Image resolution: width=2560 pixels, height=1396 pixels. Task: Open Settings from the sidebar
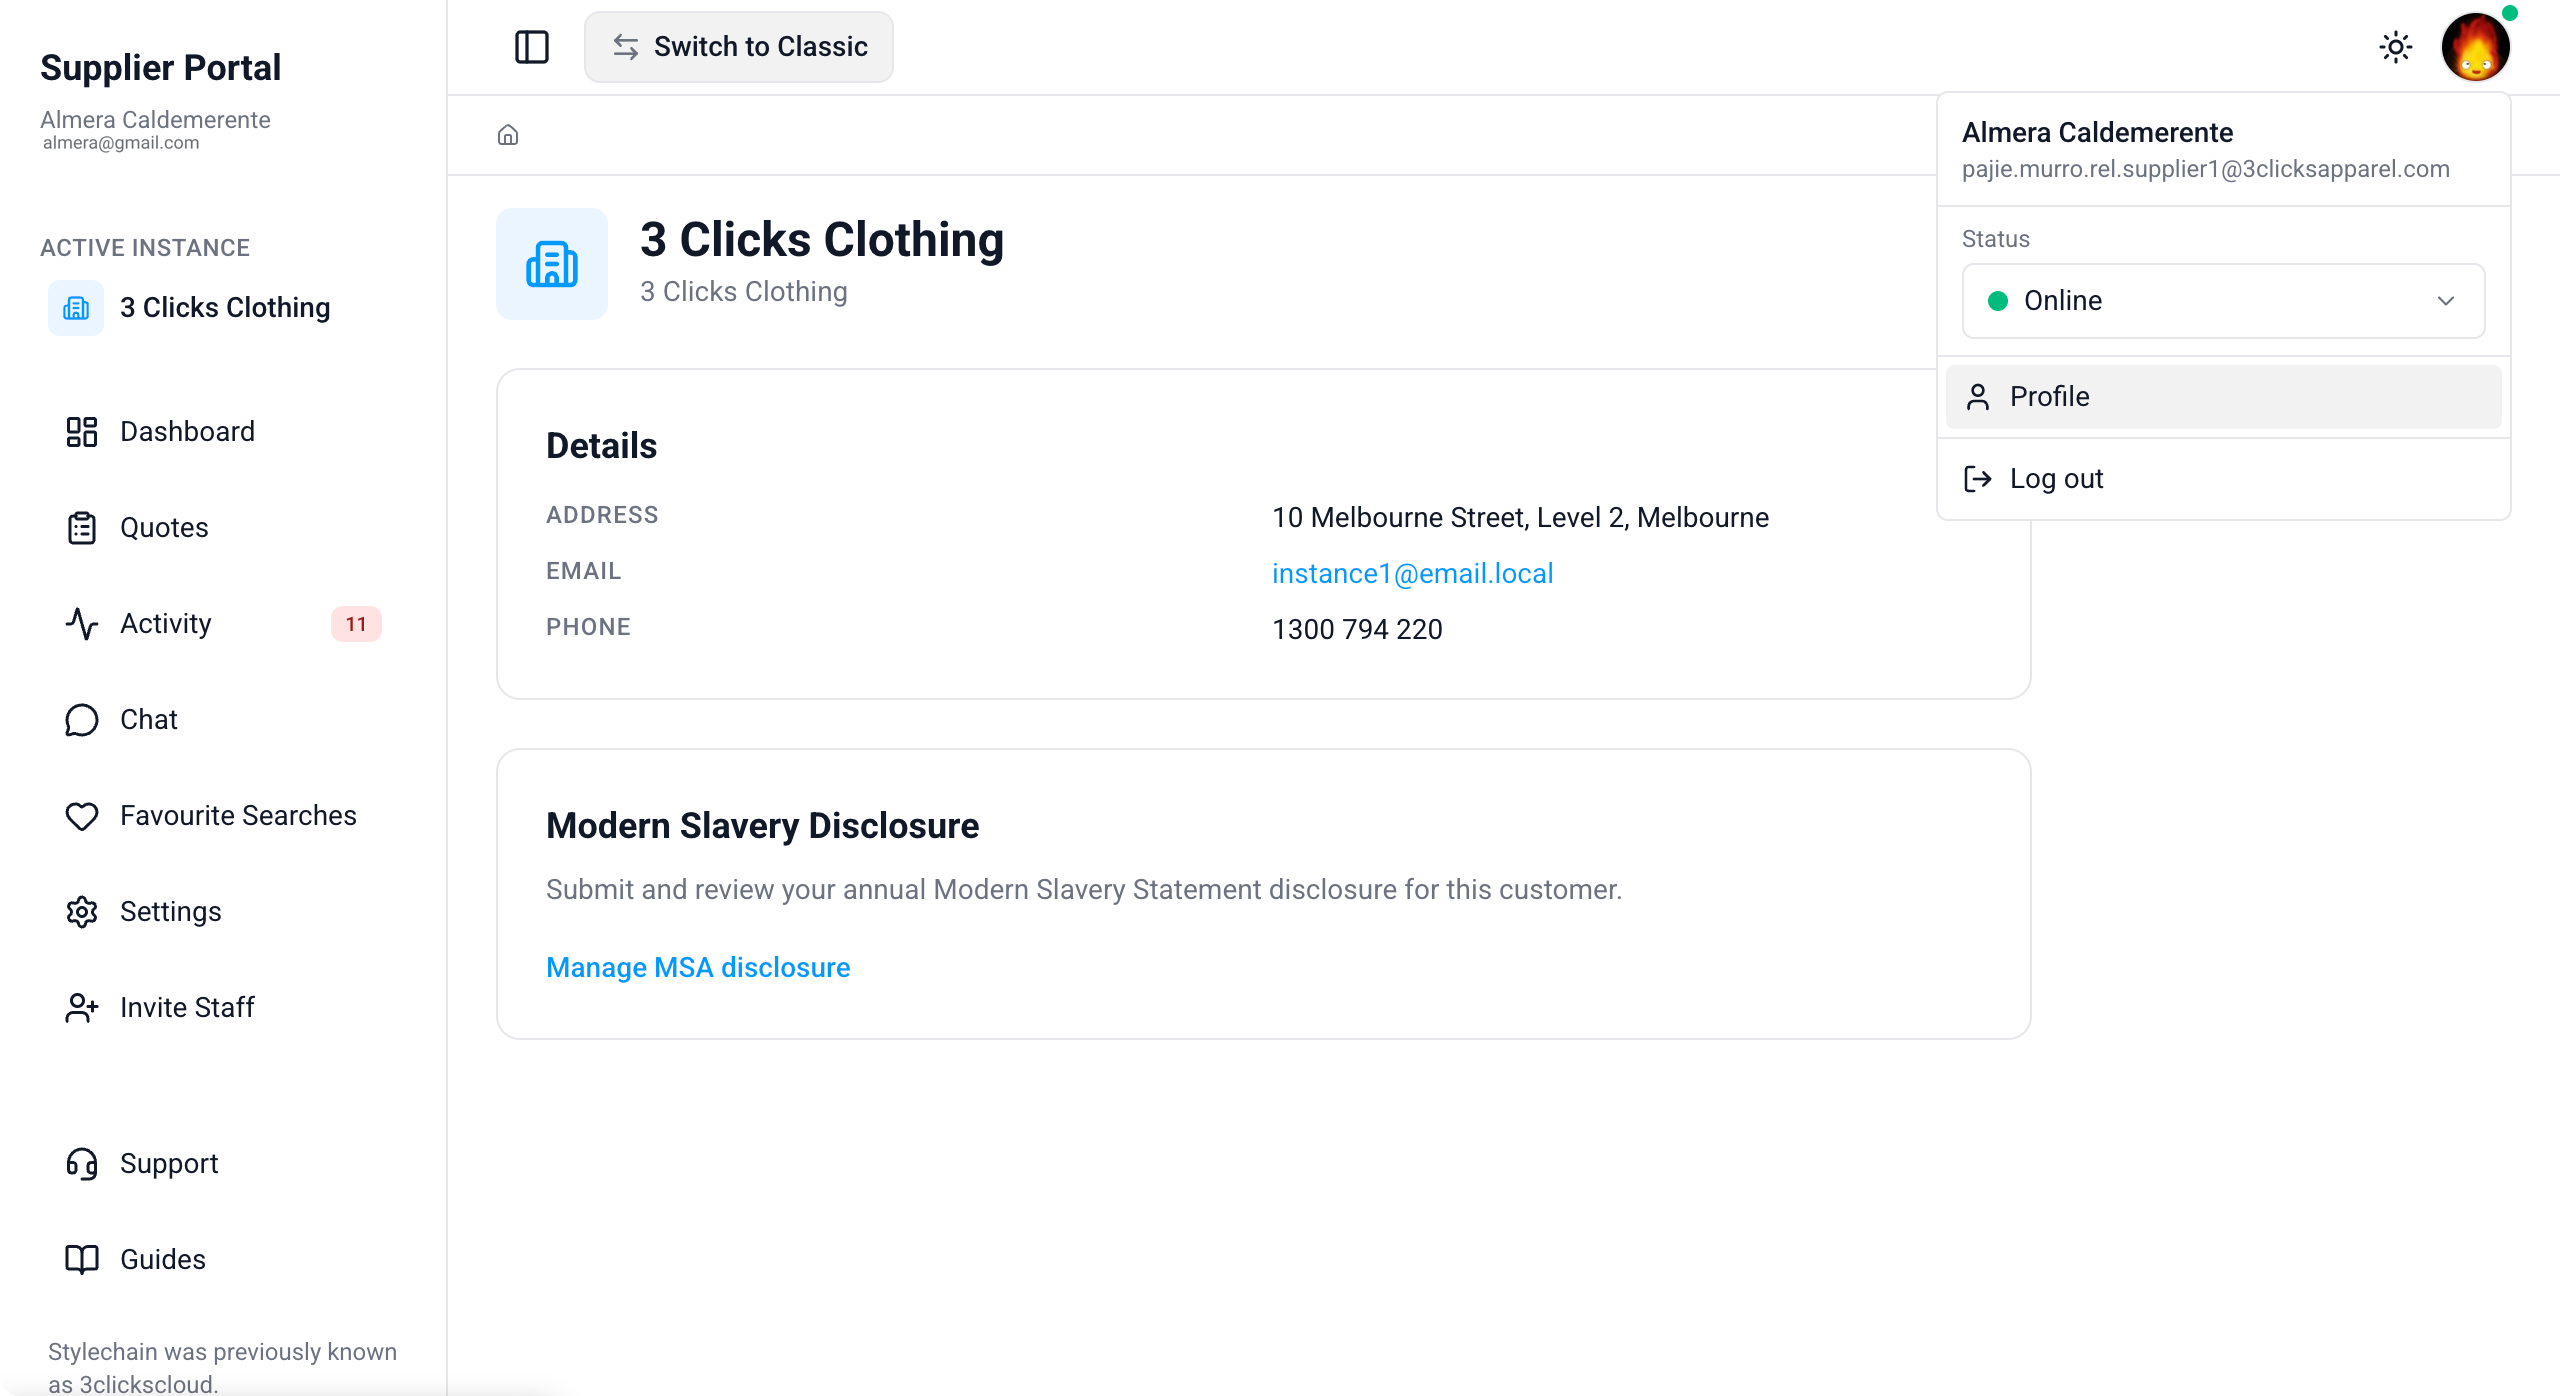coord(223,912)
